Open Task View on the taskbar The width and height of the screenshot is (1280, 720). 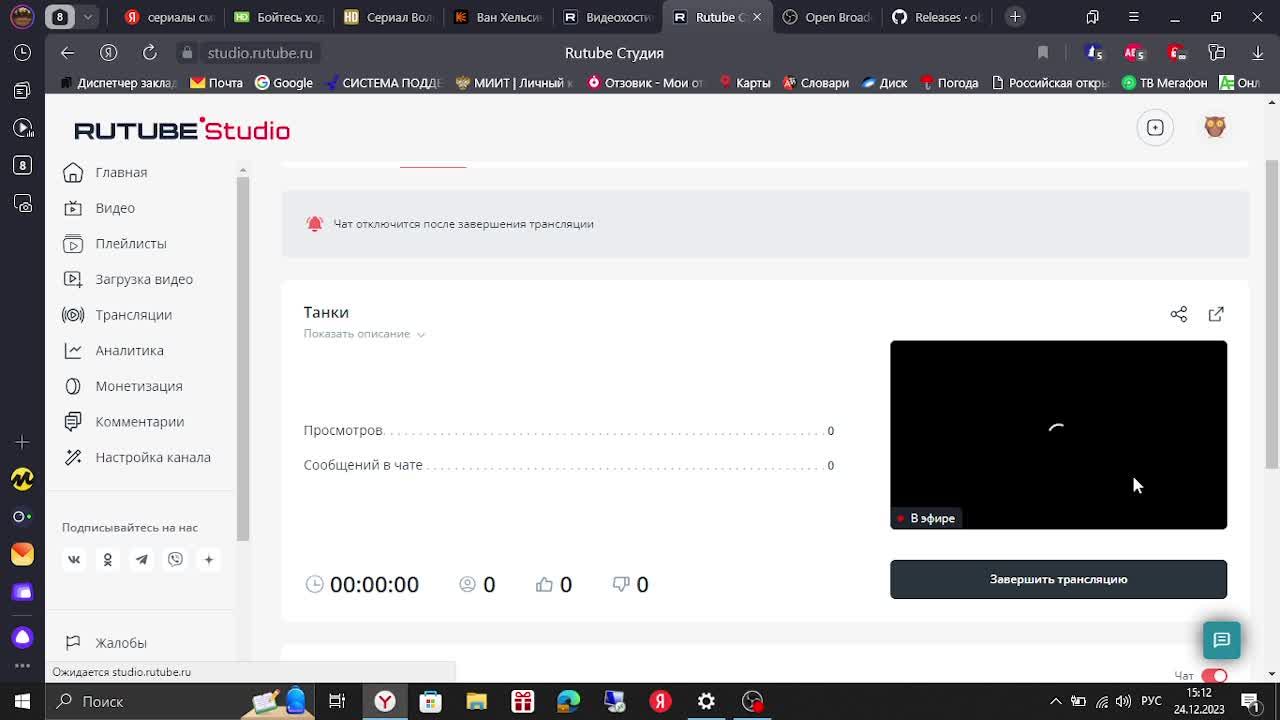(x=337, y=701)
